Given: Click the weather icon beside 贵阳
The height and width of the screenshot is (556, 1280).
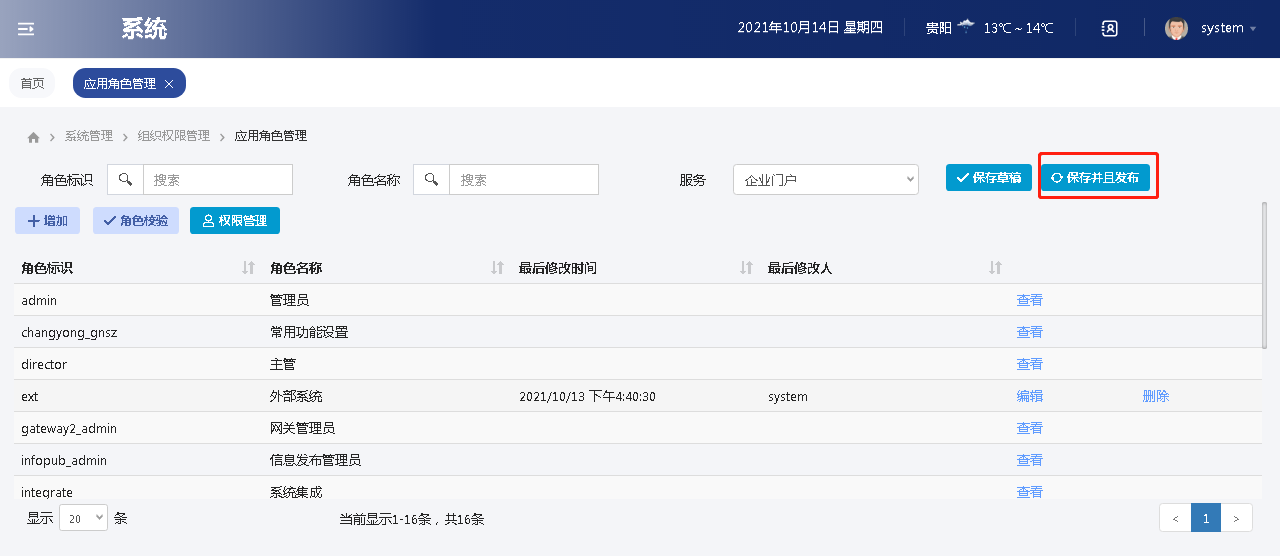Looking at the screenshot, I should coord(965,27).
